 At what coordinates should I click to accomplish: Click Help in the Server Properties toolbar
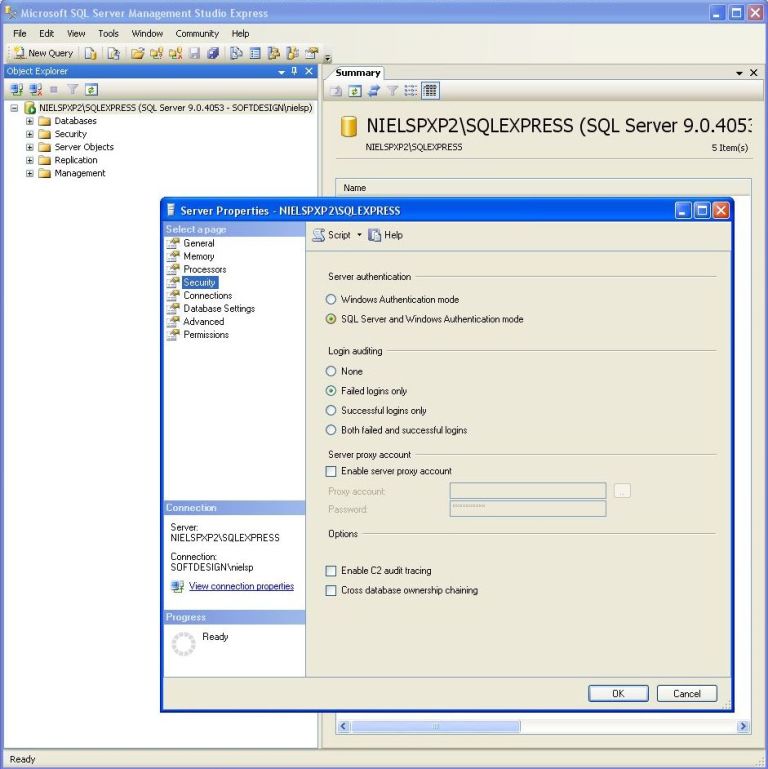(386, 235)
